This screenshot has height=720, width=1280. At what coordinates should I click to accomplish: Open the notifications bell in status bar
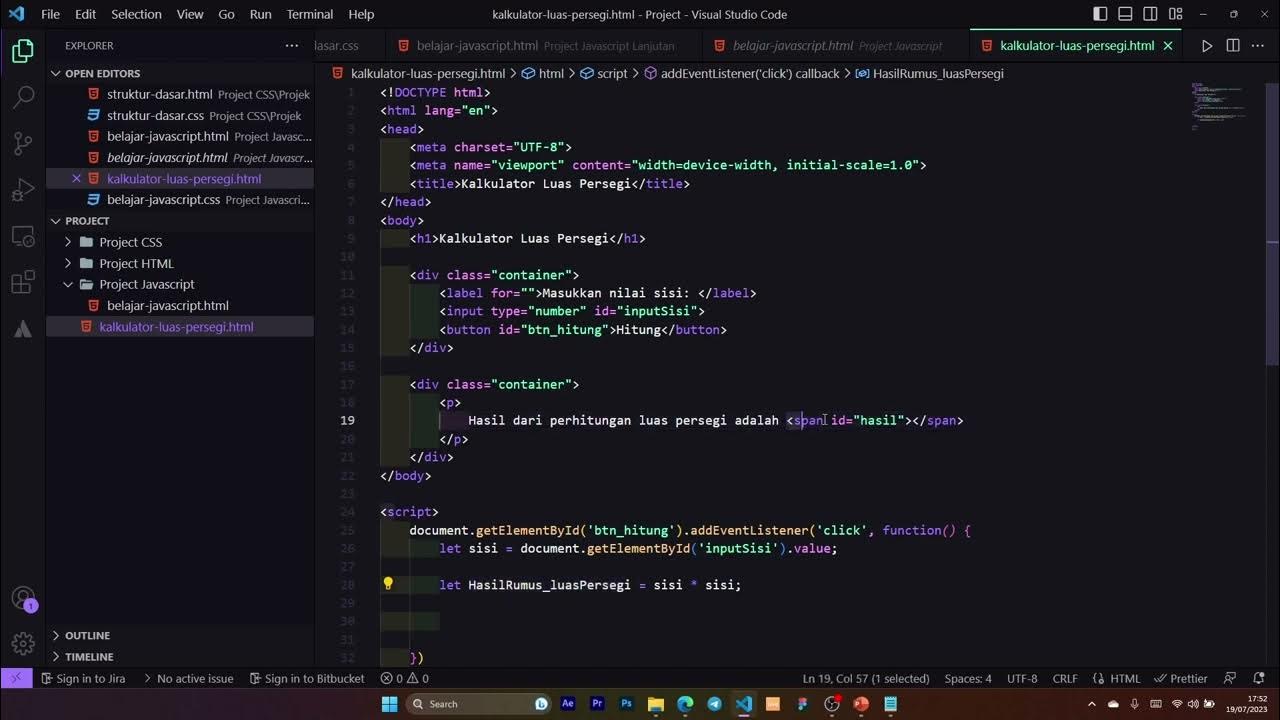tap(1261, 678)
